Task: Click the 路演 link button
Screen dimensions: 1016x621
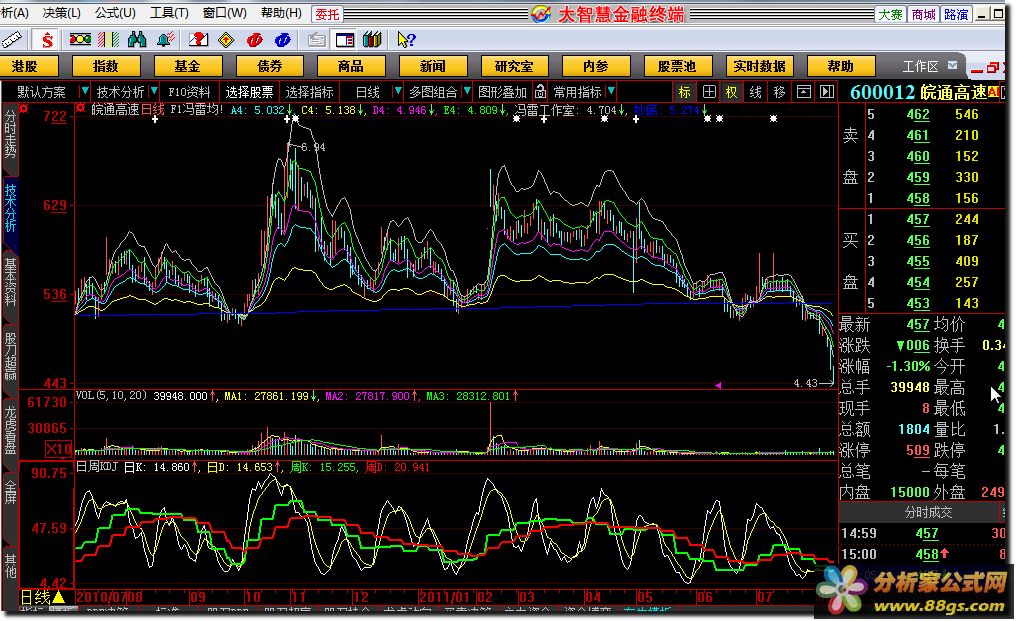Action: click(x=956, y=14)
